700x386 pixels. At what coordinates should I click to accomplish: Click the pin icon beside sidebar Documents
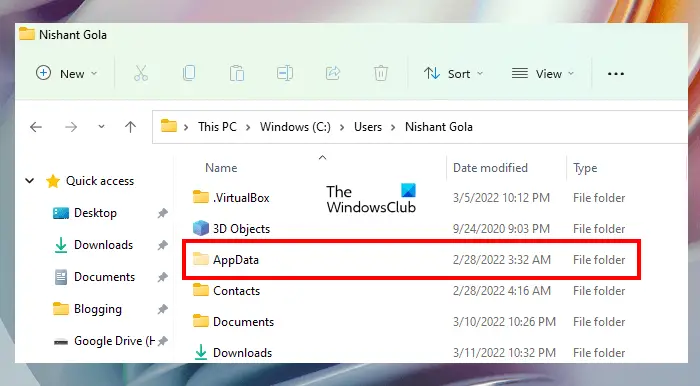pos(162,277)
